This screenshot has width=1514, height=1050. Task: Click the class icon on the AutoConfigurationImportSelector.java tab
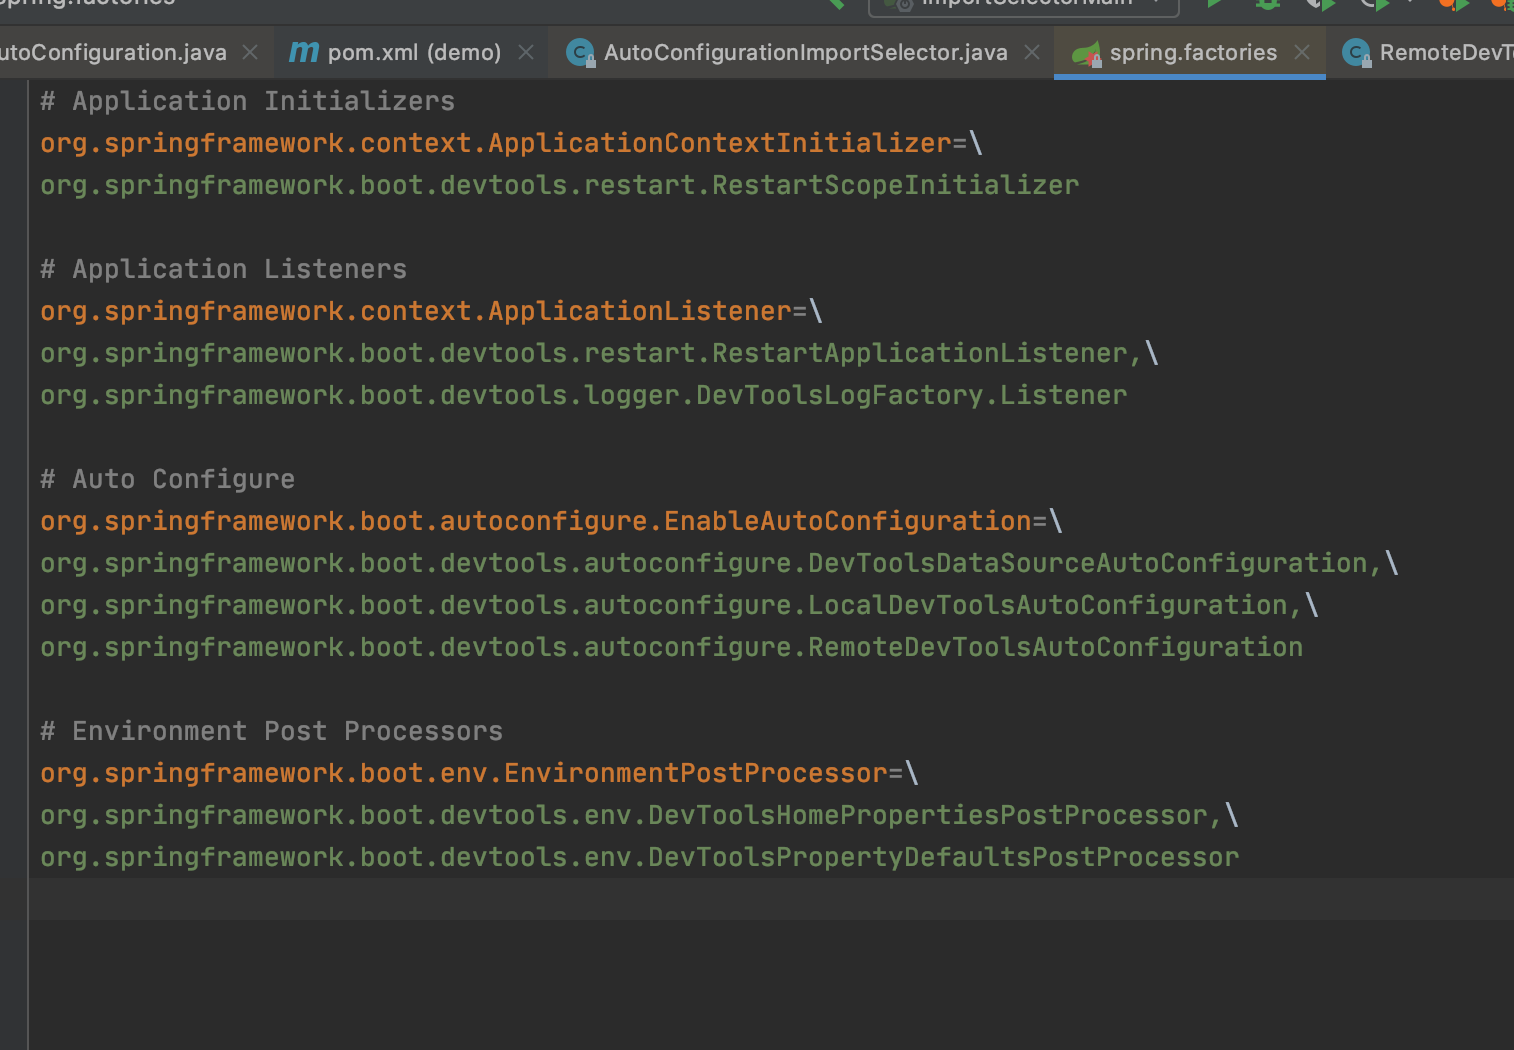pos(580,52)
